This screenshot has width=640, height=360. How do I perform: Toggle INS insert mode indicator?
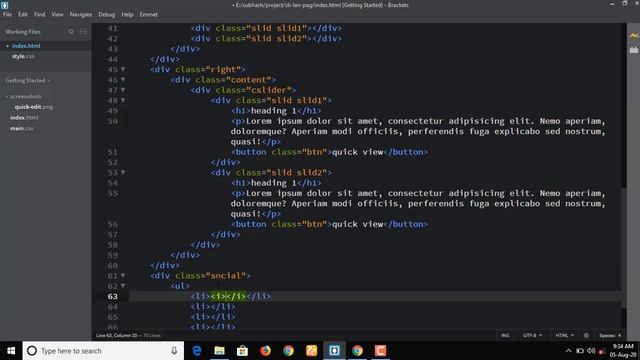tap(505, 336)
